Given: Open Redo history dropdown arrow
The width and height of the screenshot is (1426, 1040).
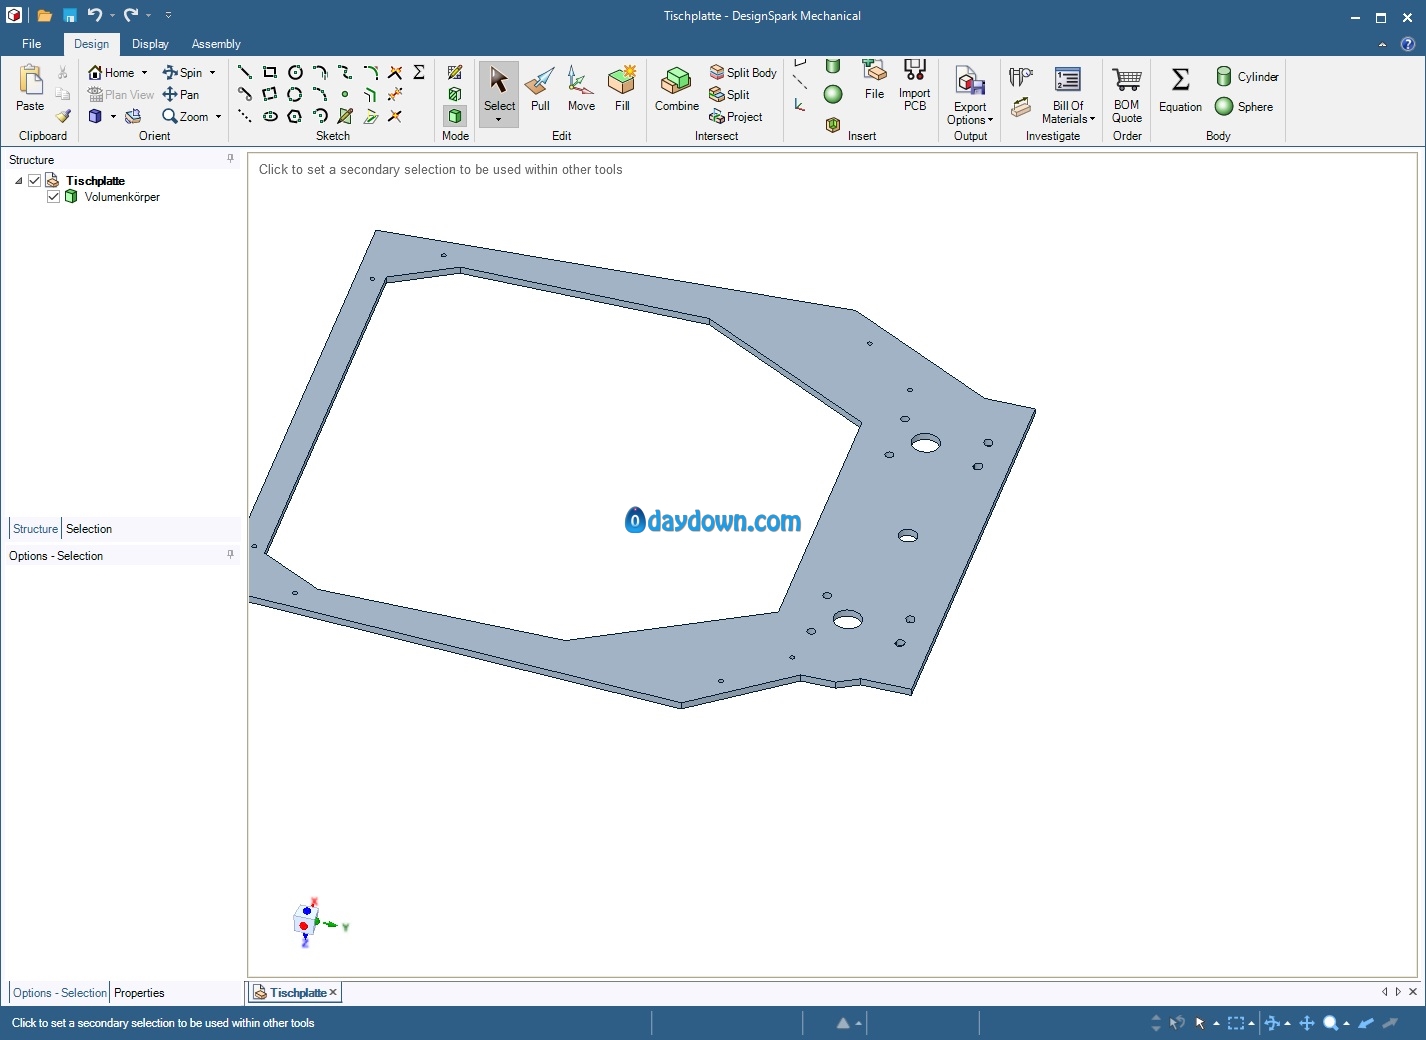Looking at the screenshot, I should coord(148,15).
